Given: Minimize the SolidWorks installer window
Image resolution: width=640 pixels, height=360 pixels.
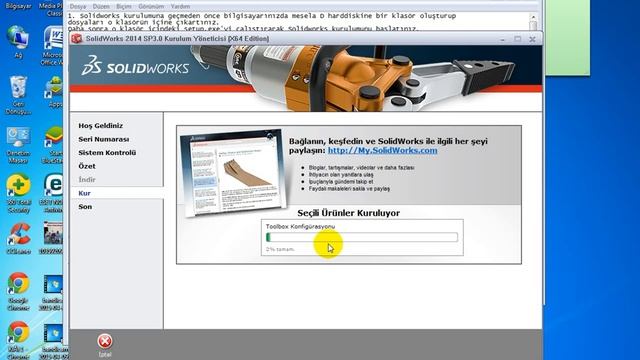Looking at the screenshot, I should click(x=503, y=39).
